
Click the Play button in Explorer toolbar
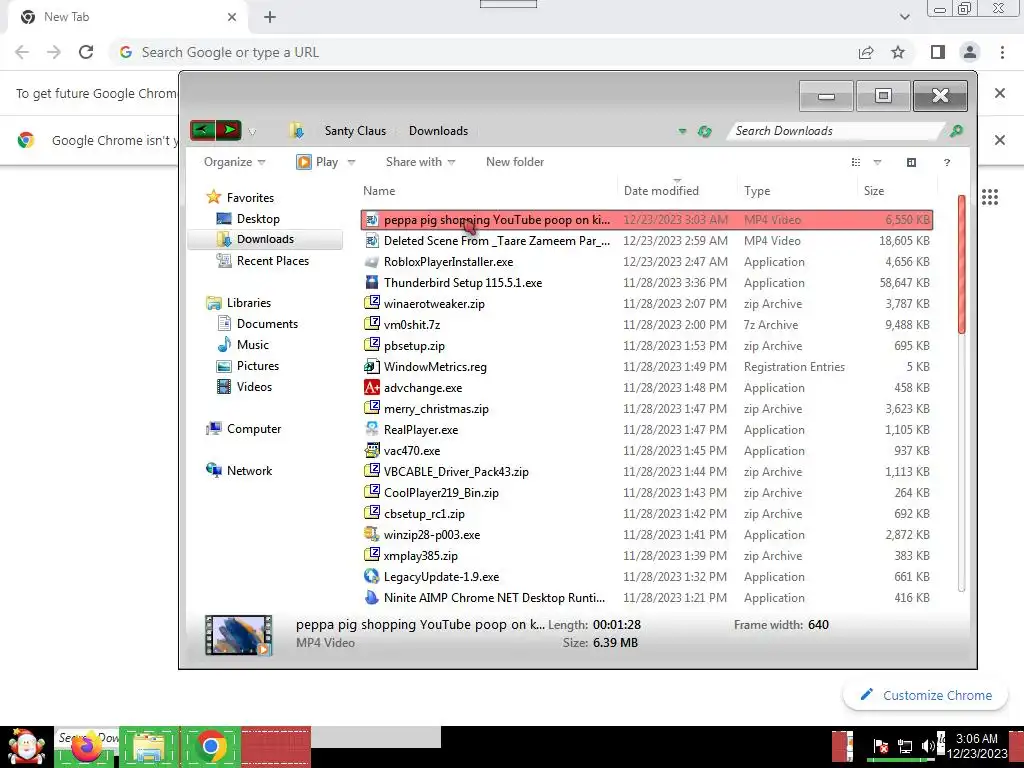(x=317, y=162)
